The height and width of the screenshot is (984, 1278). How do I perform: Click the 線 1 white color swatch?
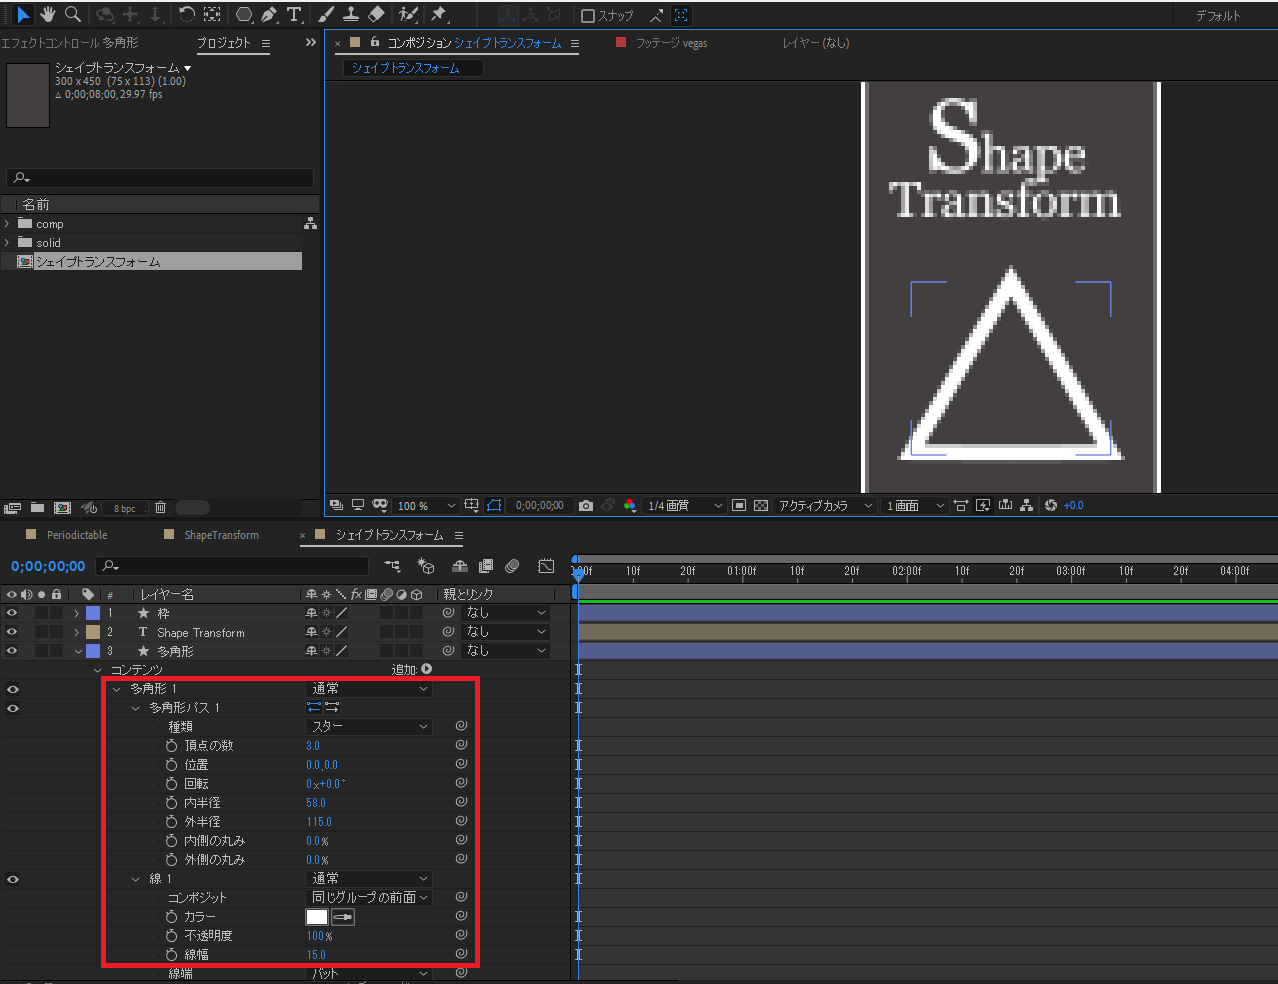[317, 917]
